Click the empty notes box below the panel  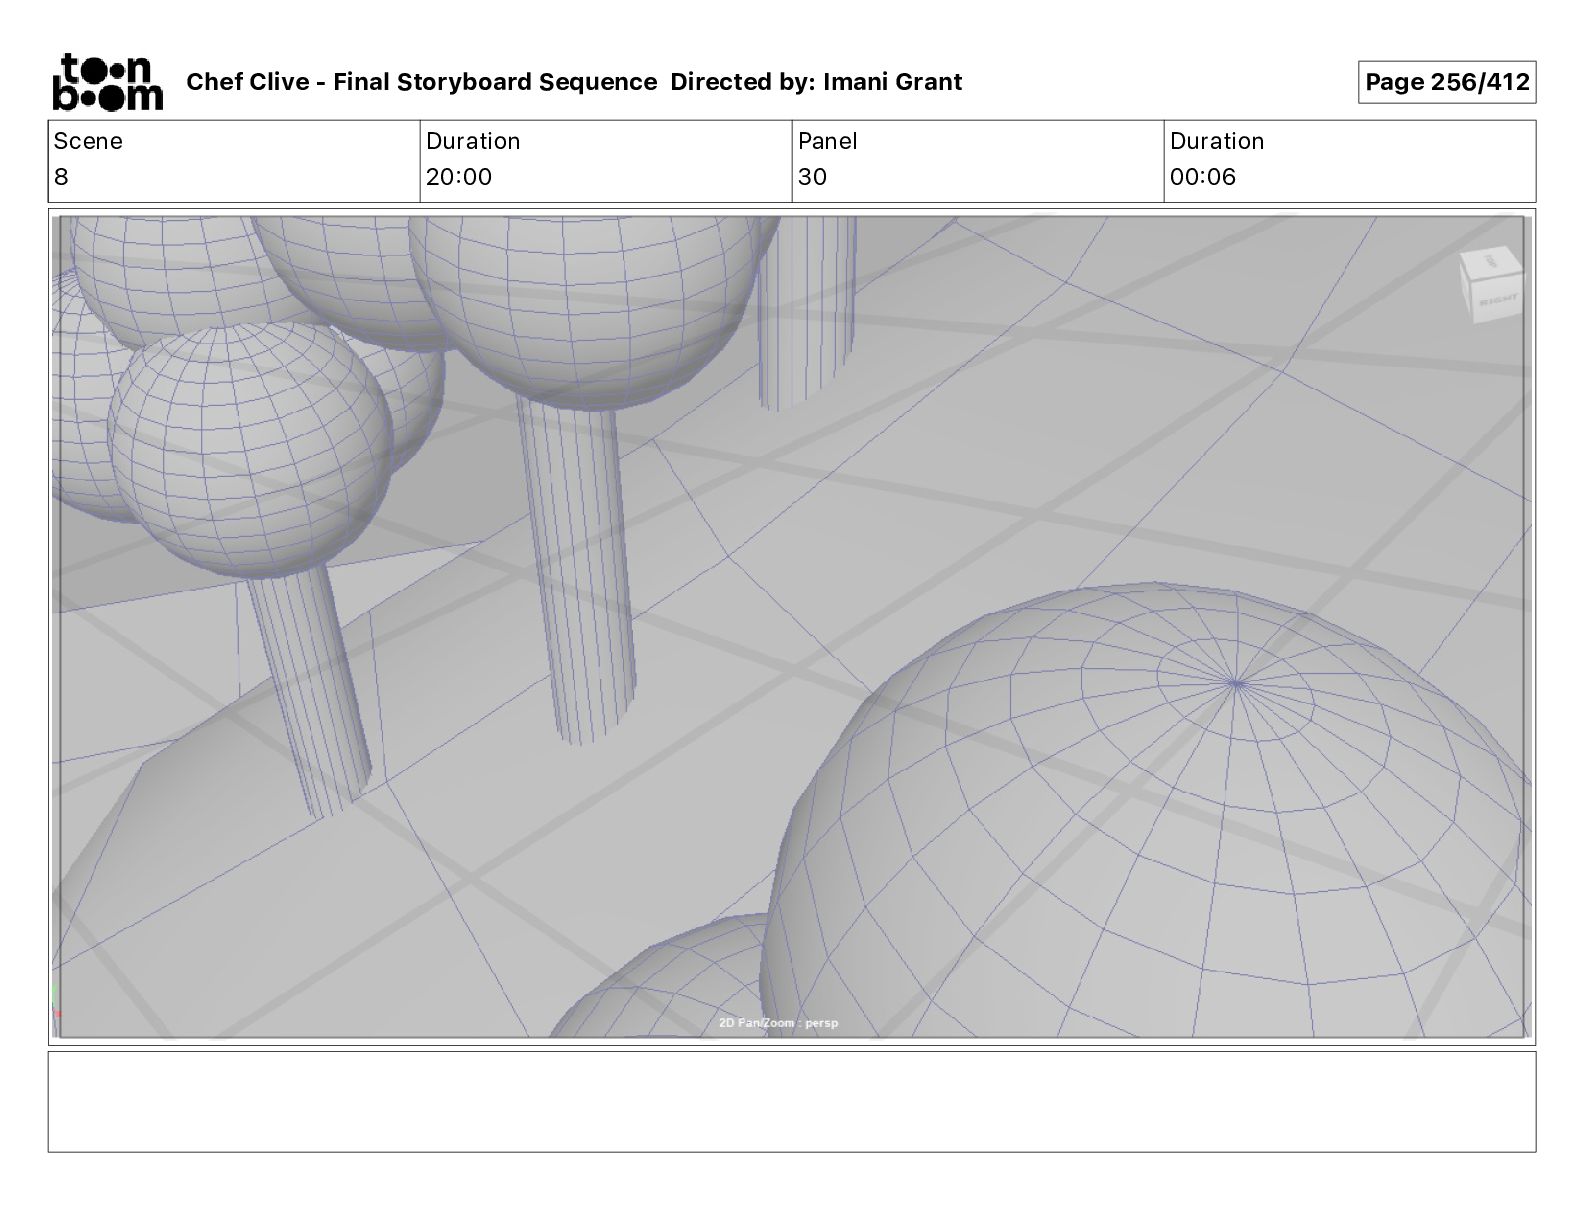791,1101
